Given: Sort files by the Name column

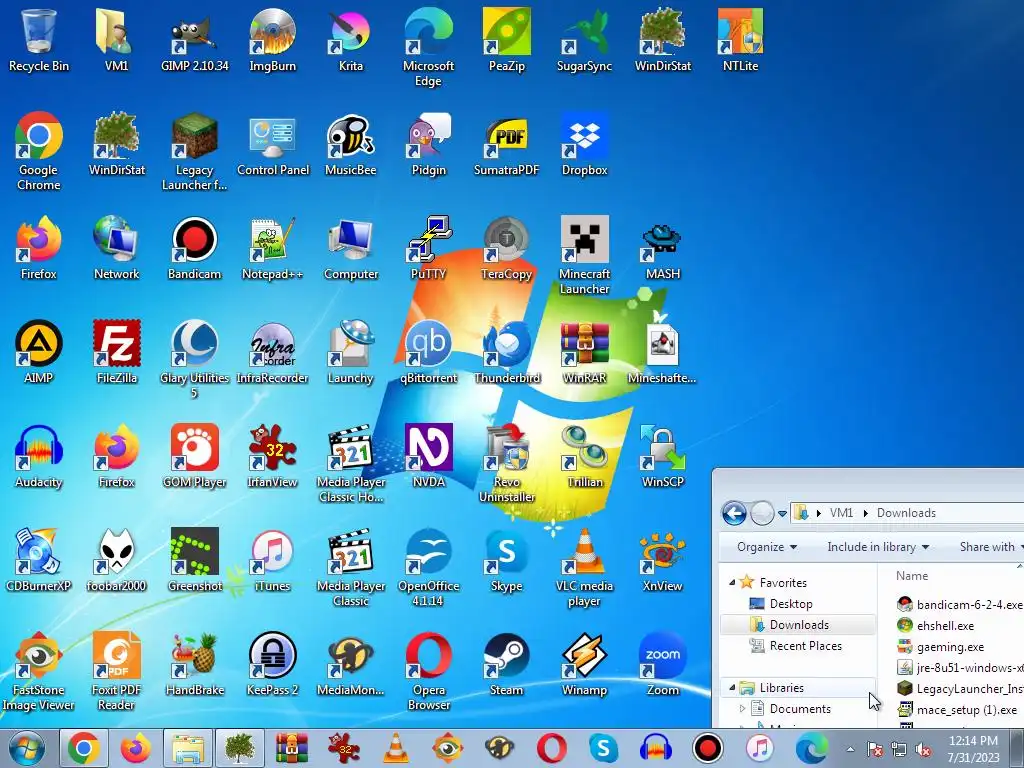Looking at the screenshot, I should pyautogui.click(x=912, y=575).
